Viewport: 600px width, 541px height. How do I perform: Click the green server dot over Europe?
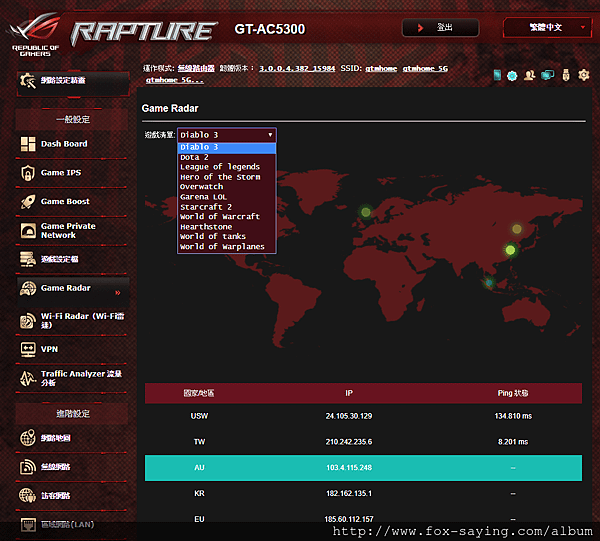point(366,212)
